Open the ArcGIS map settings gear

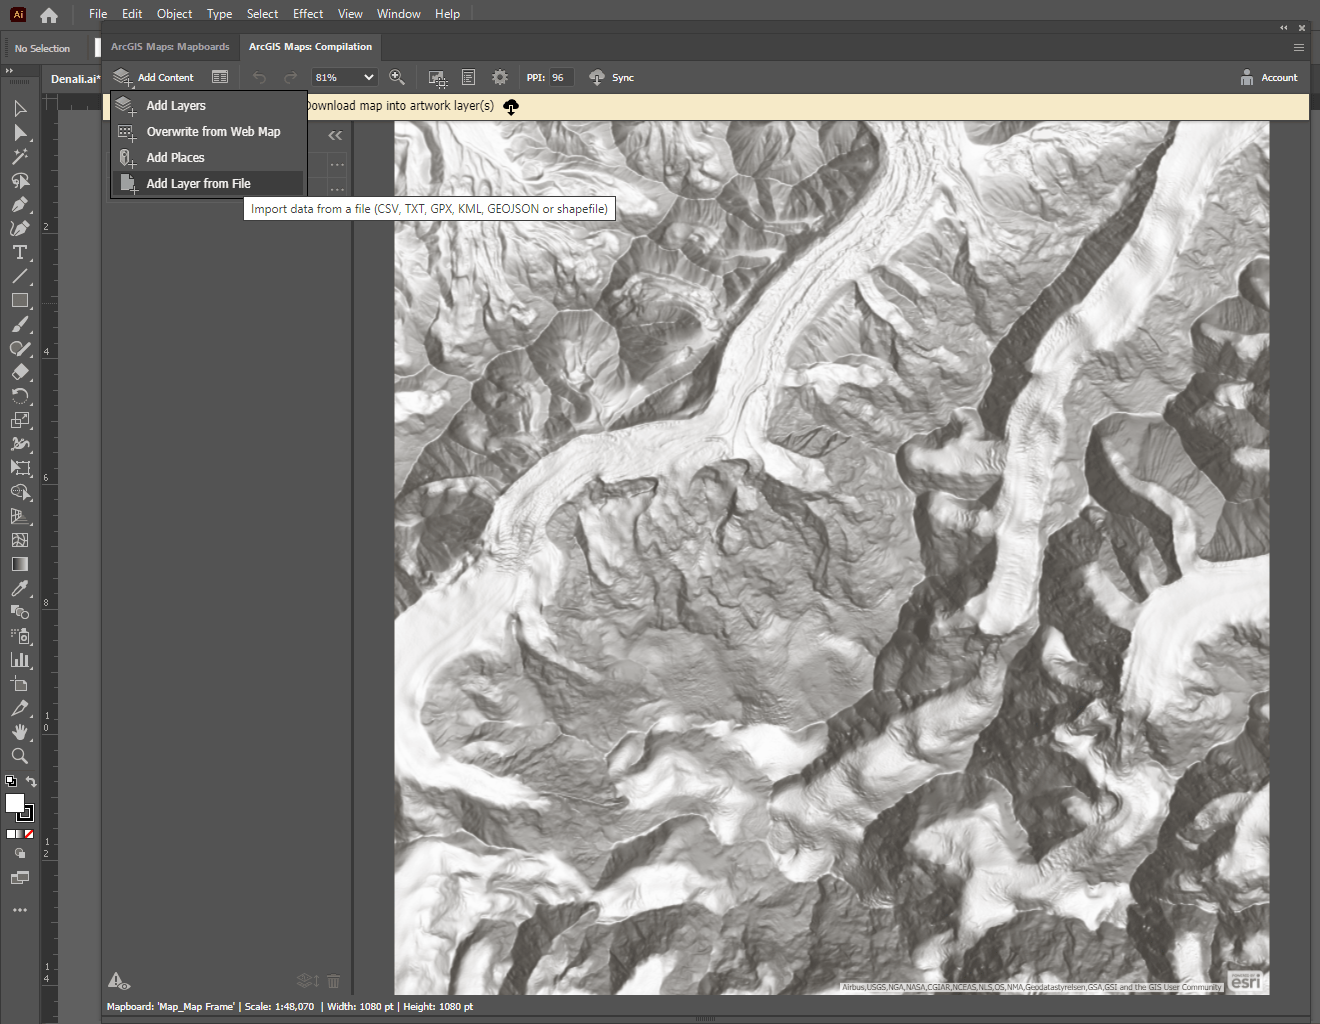499,77
